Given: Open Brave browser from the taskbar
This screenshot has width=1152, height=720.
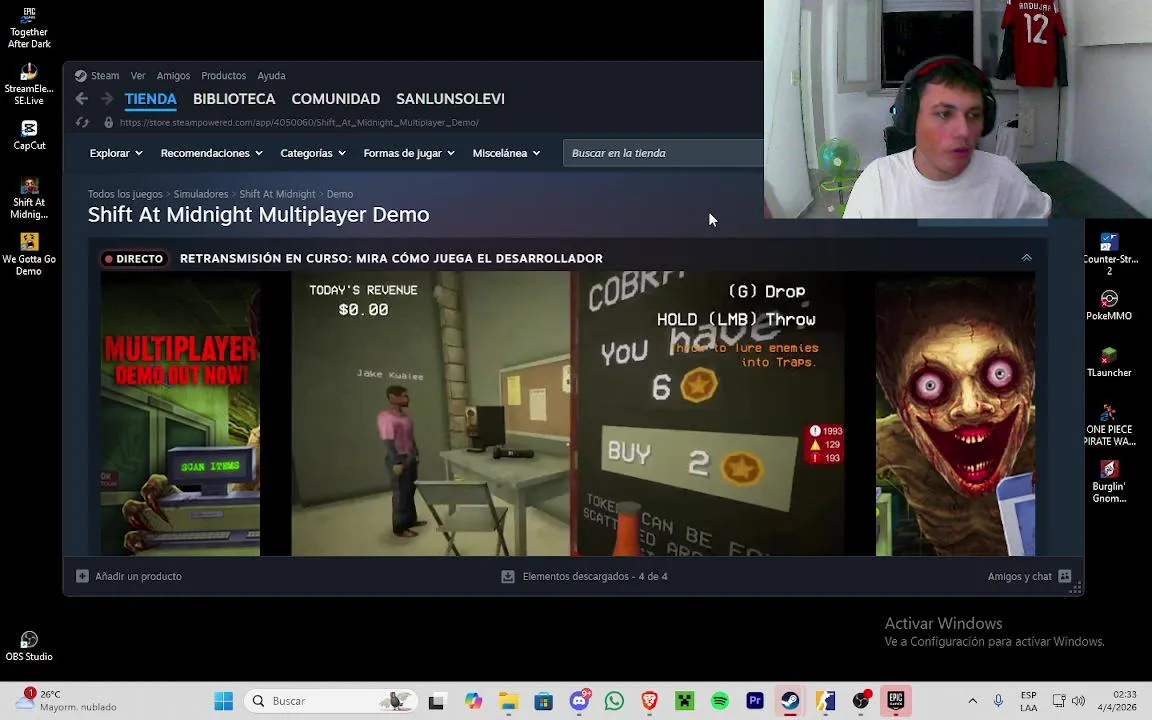Looking at the screenshot, I should click(649, 701).
